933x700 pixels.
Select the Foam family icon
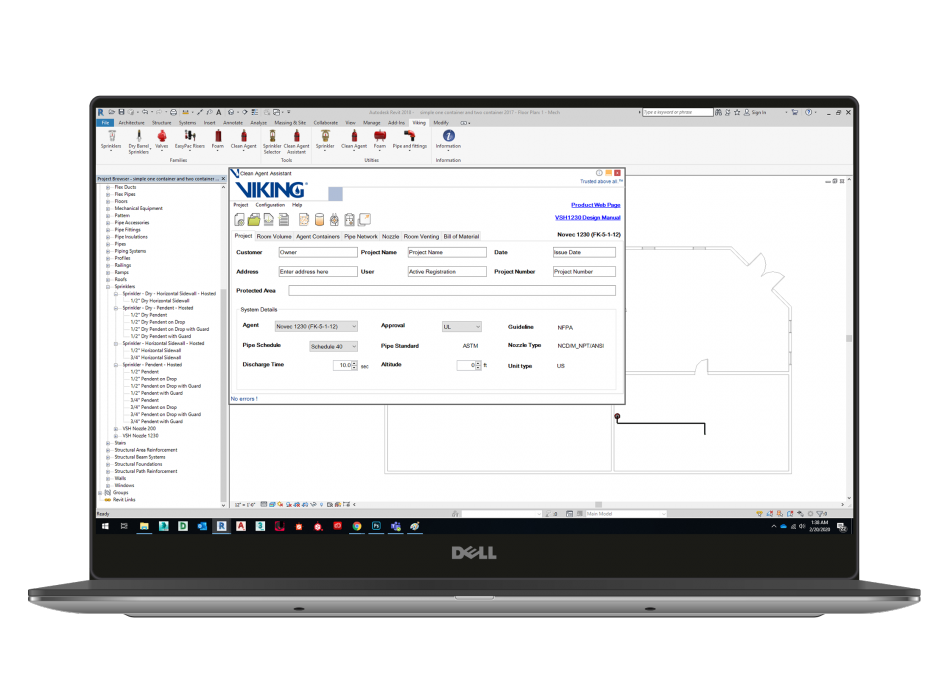click(x=218, y=139)
